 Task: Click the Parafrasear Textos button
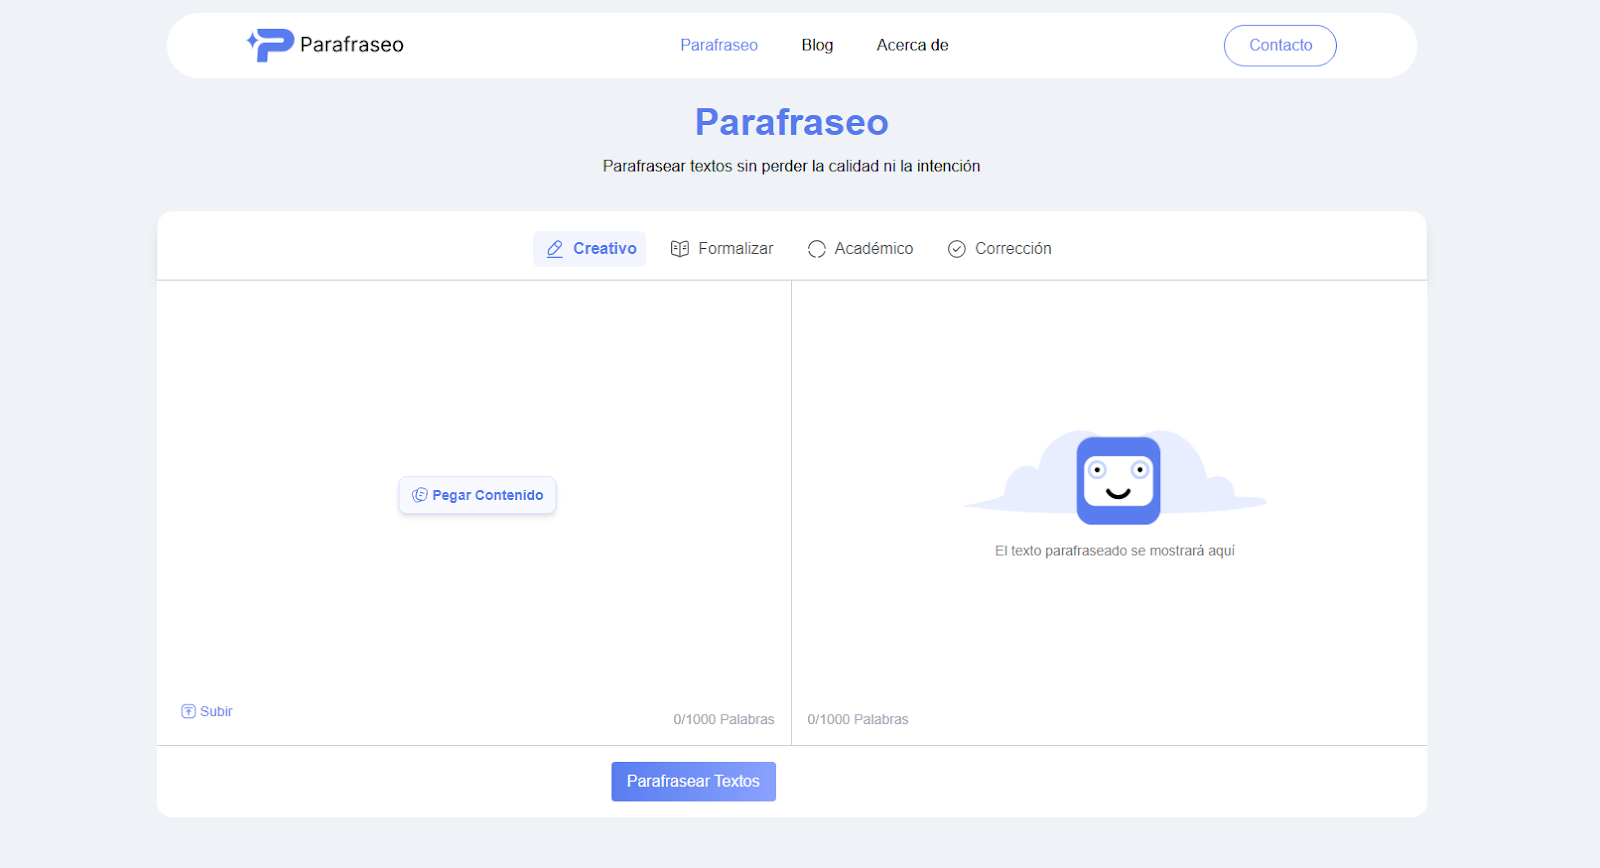tap(694, 782)
